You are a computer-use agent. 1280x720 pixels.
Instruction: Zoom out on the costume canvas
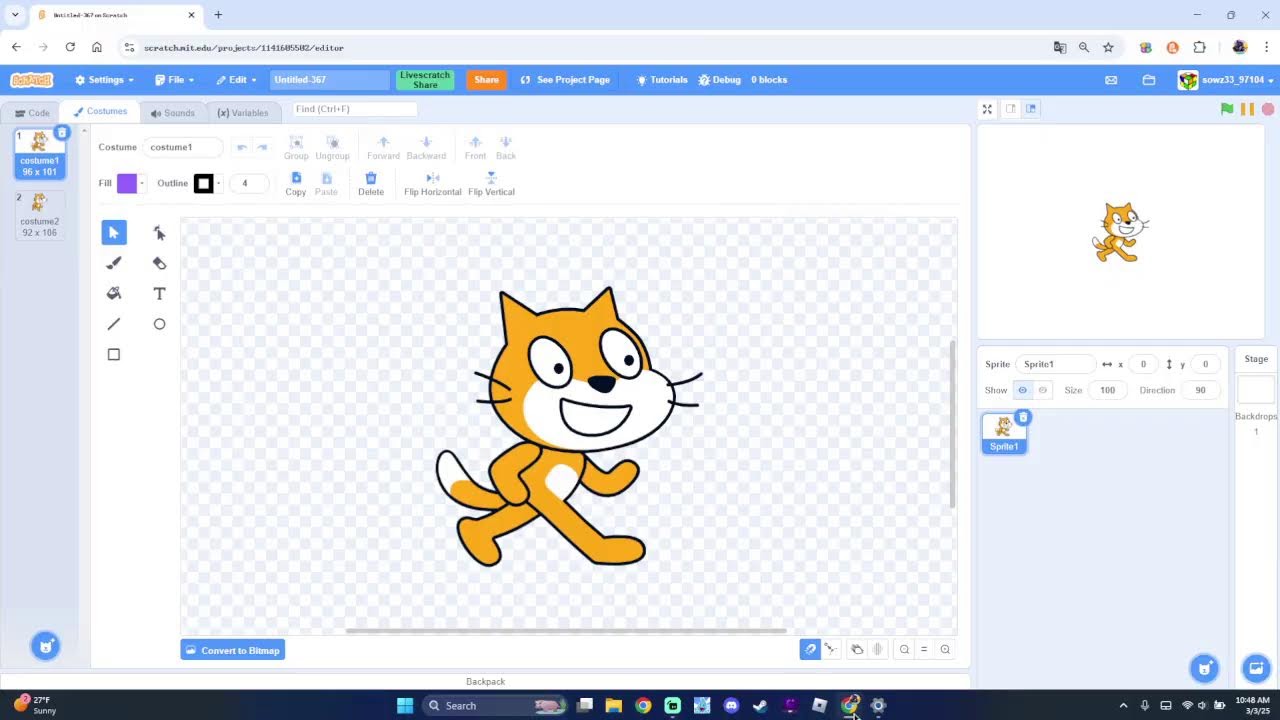904,650
